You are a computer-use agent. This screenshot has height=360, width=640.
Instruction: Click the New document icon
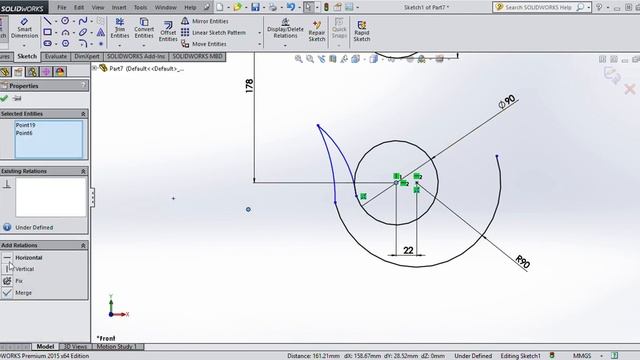pos(220,7)
